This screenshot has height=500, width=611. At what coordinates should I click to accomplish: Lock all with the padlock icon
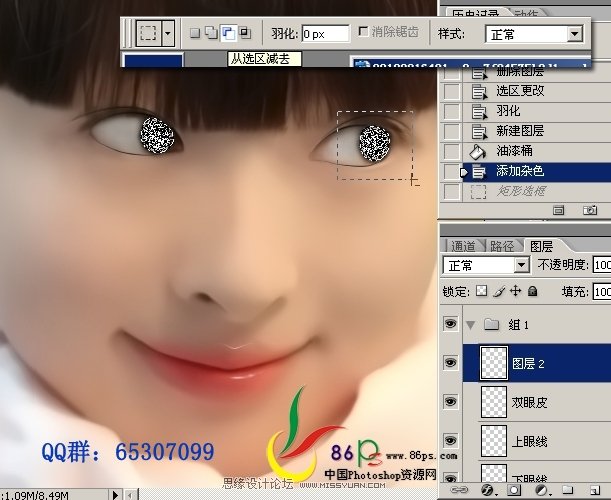(x=532, y=291)
